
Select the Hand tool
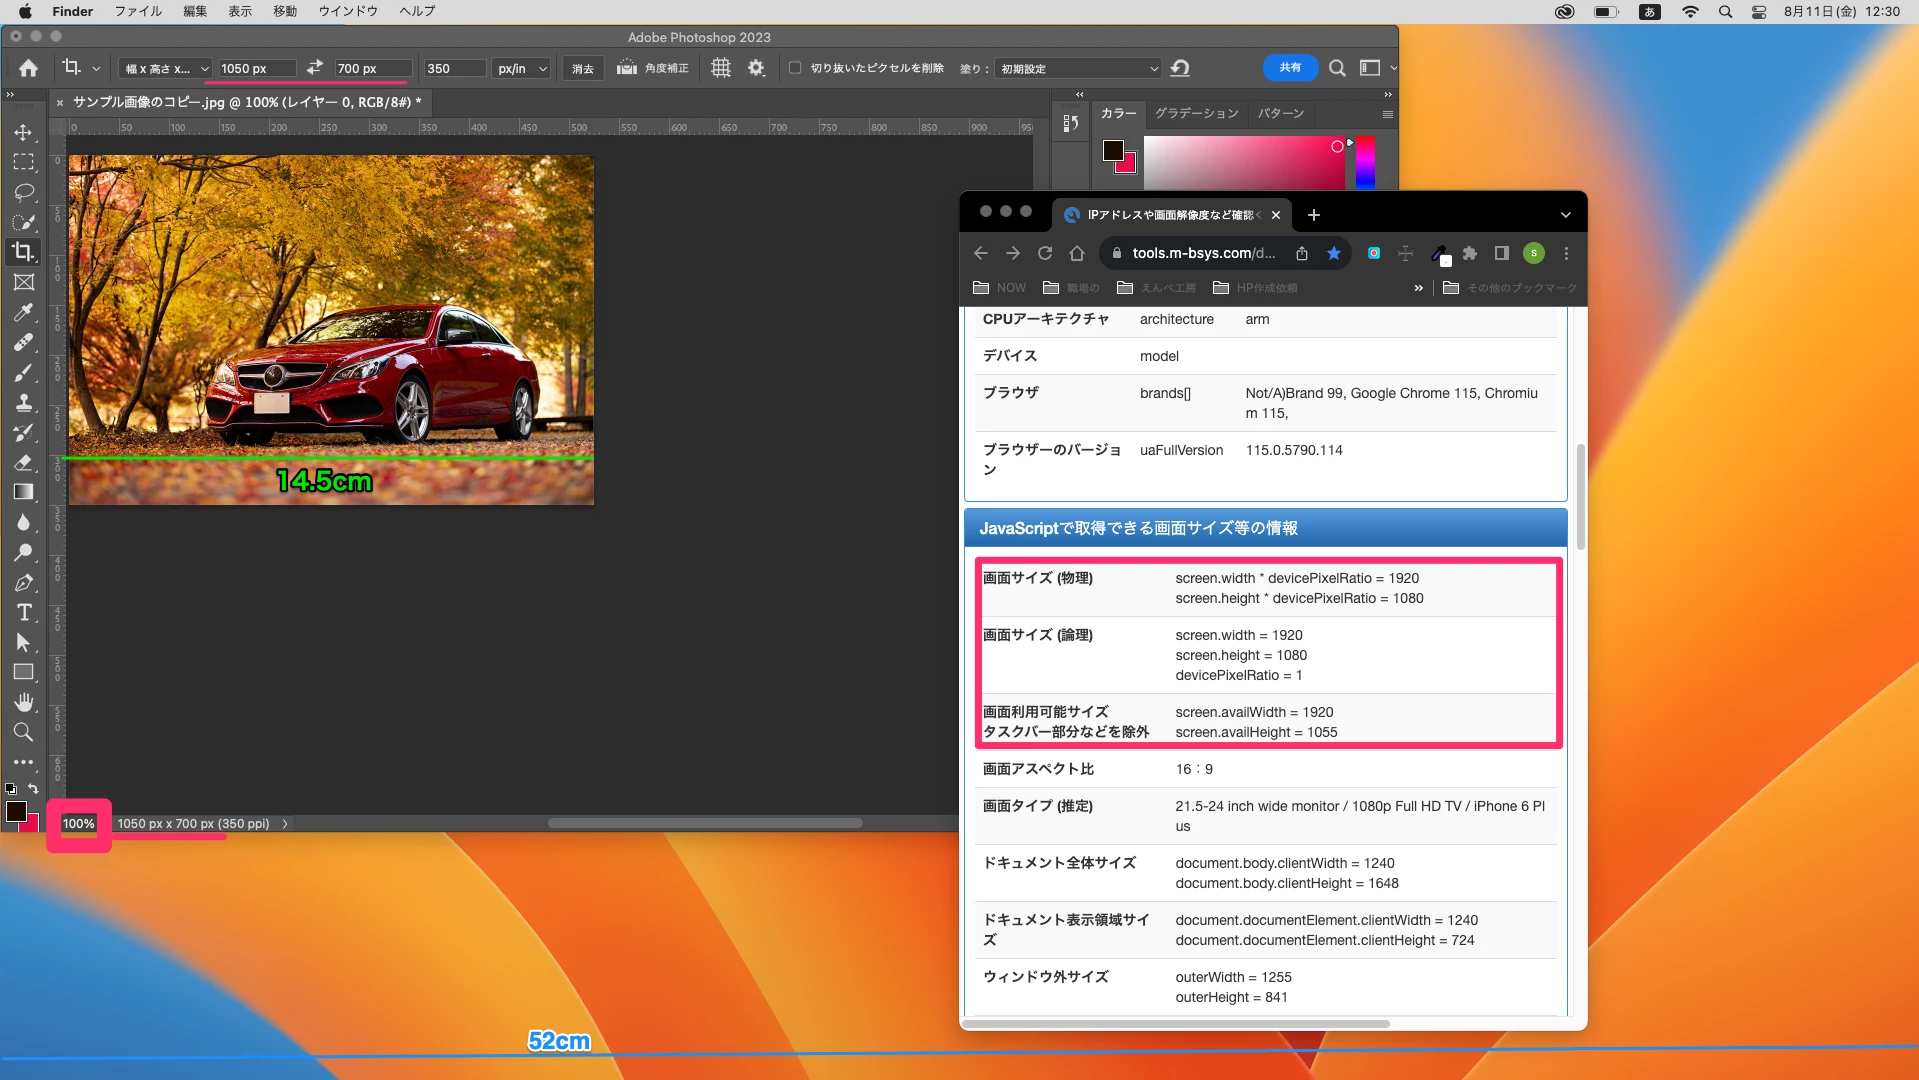tap(23, 702)
